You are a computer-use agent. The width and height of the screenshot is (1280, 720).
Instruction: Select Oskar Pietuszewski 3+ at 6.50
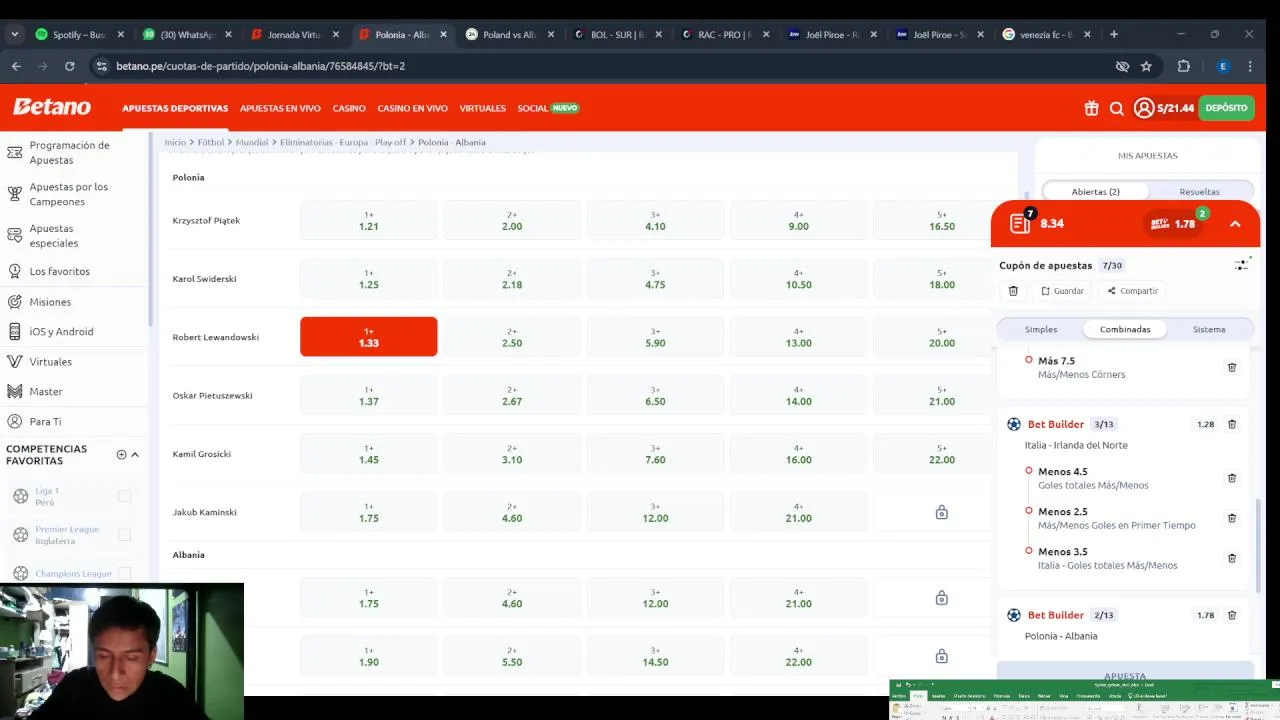pos(655,395)
